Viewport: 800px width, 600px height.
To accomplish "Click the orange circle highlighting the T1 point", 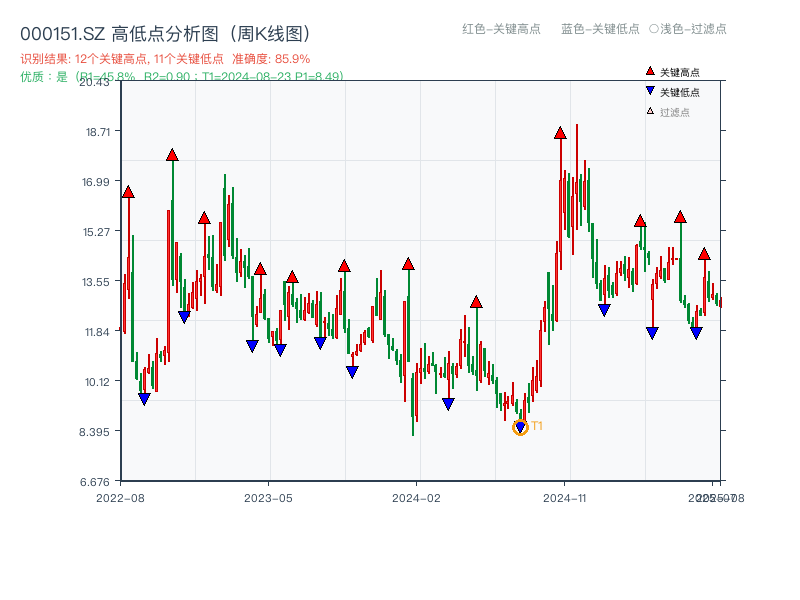I will (x=520, y=427).
